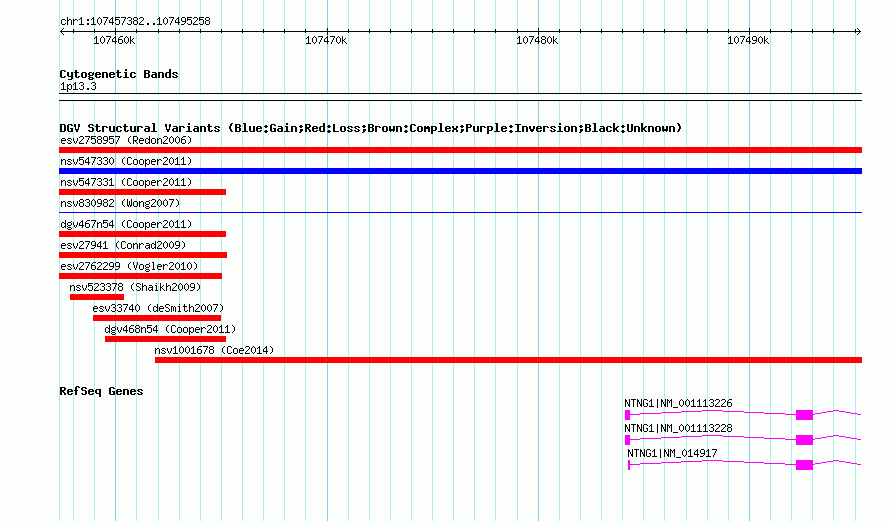Click the 107470k ruler tick label
Viewport: 890px width, 521px height.
(326, 40)
